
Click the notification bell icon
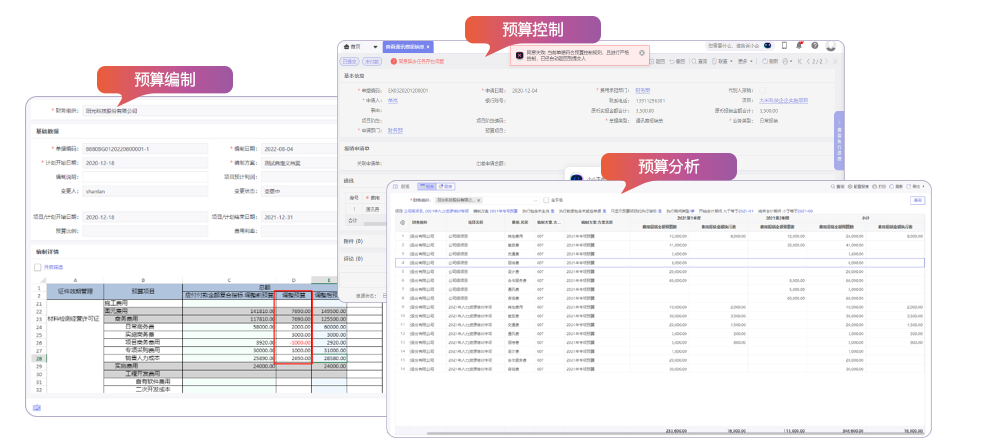click(799, 46)
